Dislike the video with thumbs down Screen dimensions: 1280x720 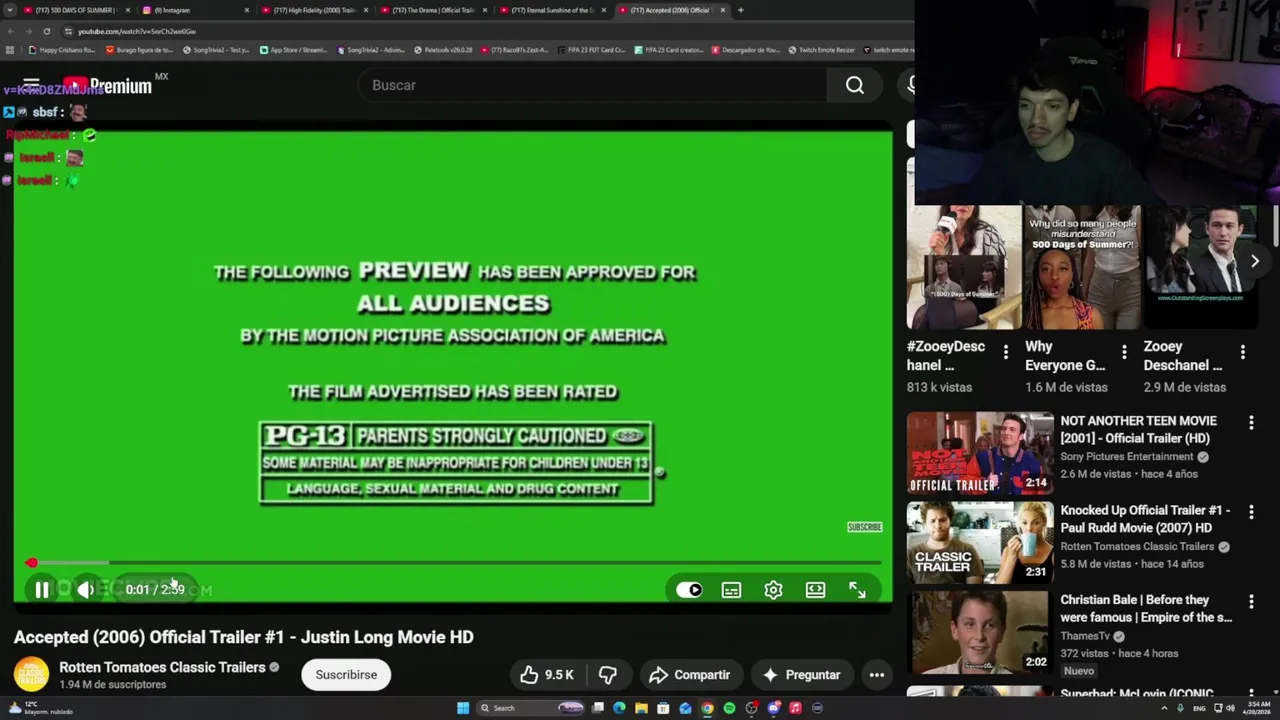pyautogui.click(x=607, y=675)
